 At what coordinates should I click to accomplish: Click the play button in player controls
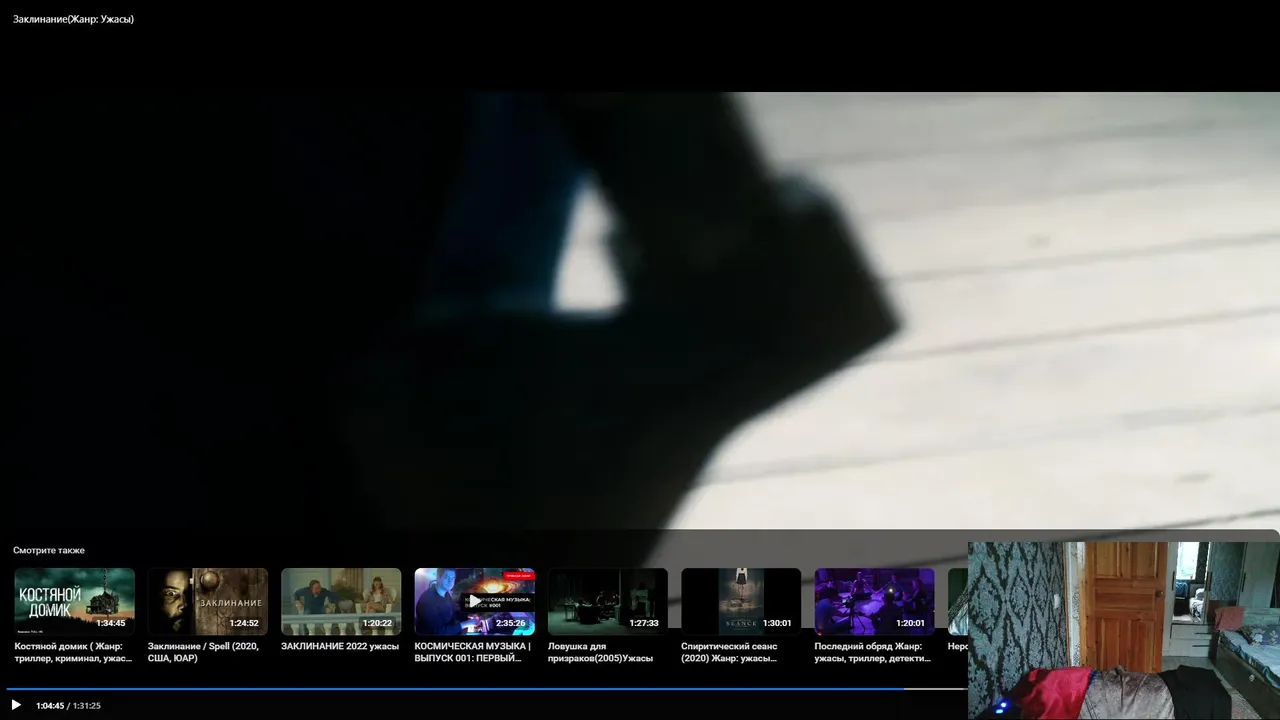click(x=16, y=705)
